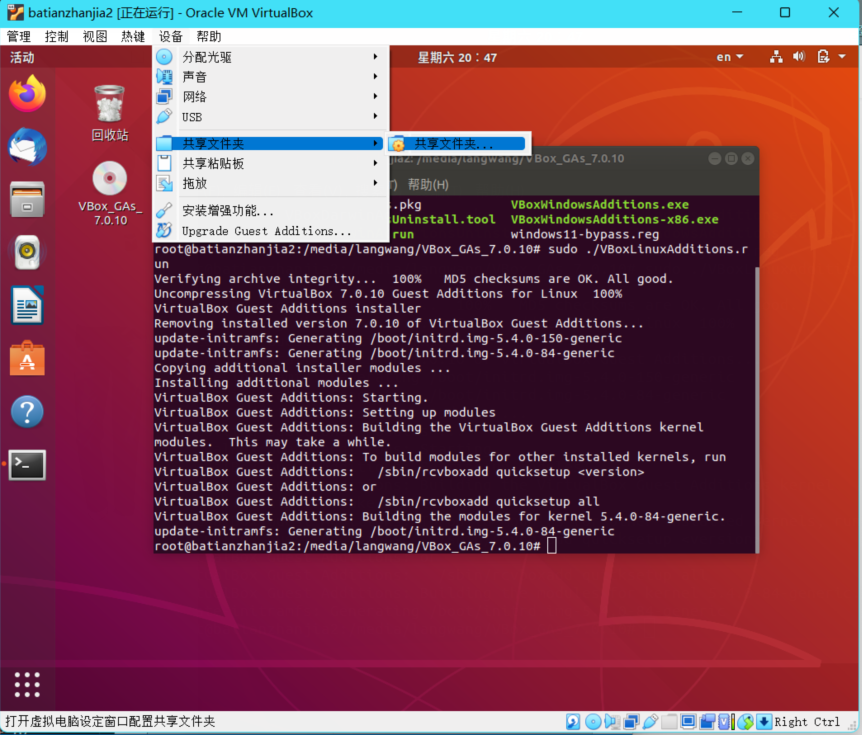Open the 设备 menu
Image resolution: width=862 pixels, height=735 pixels.
[x=170, y=36]
